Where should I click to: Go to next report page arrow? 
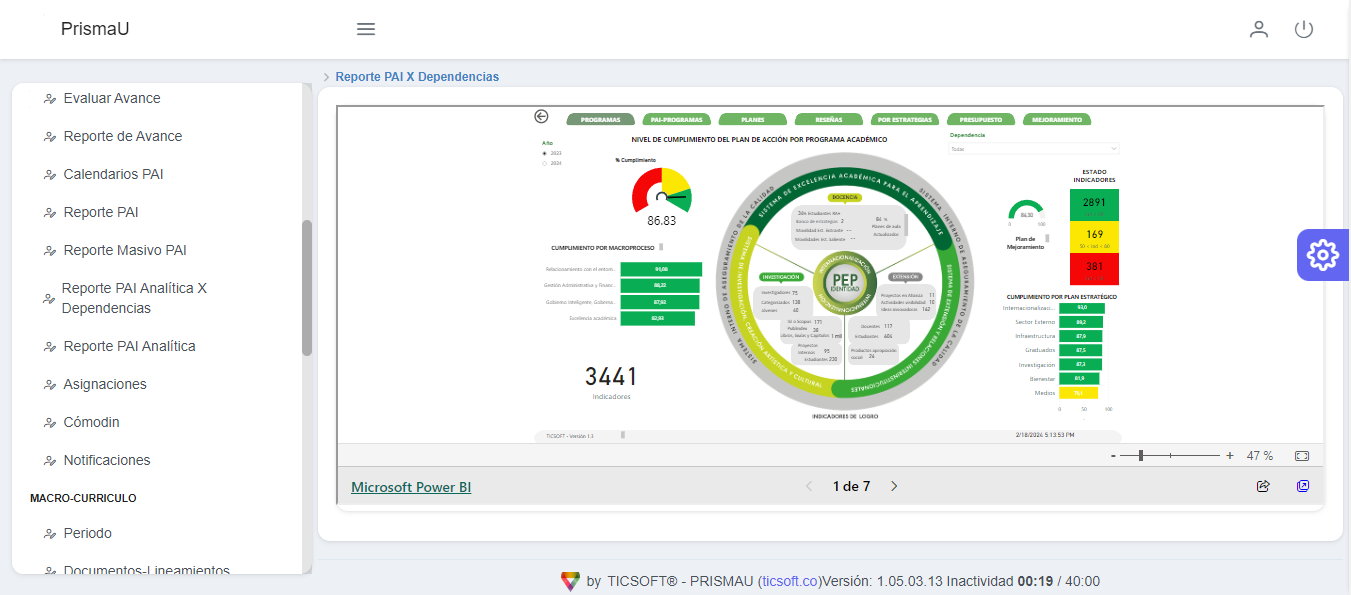[894, 487]
